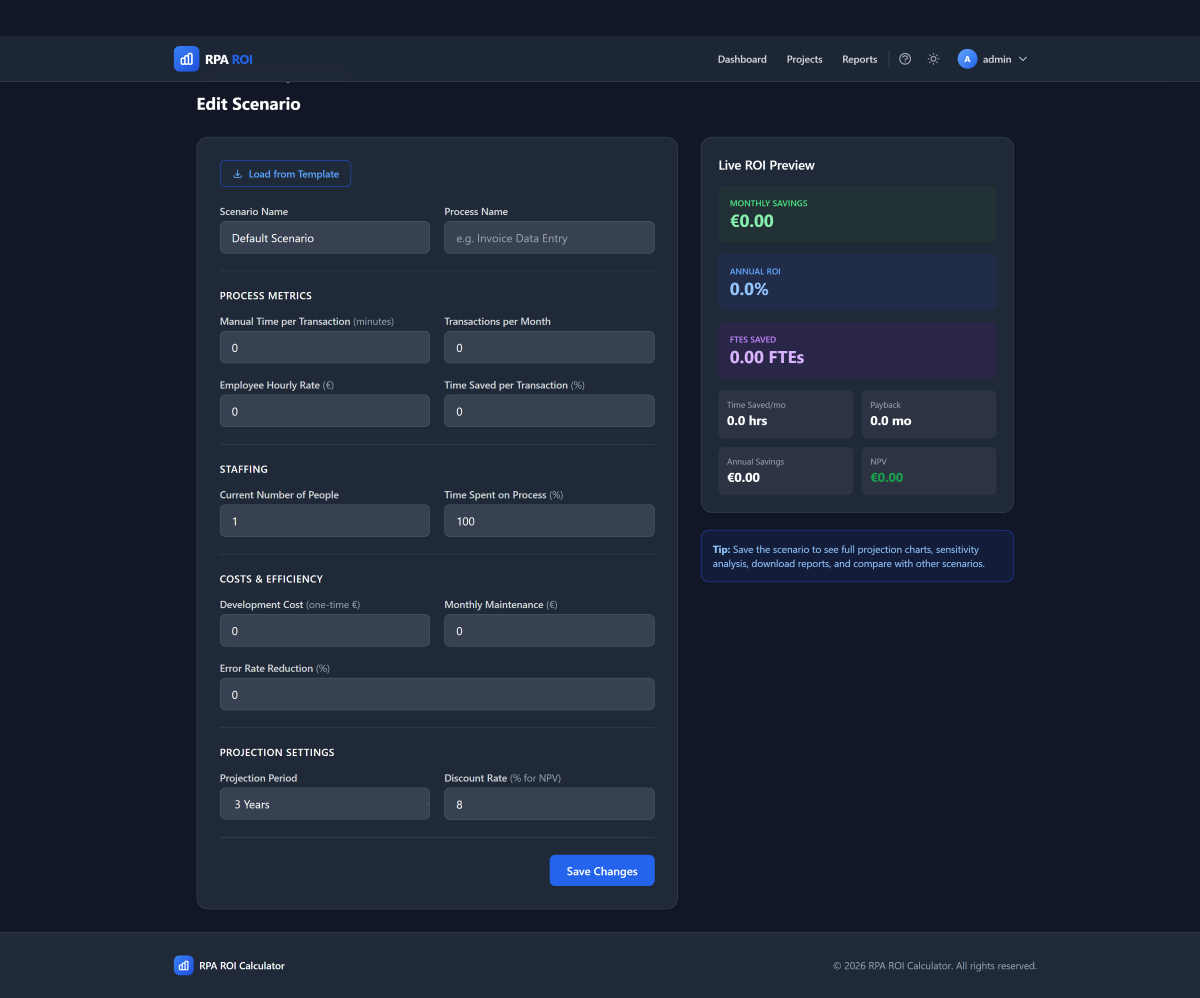Focus the Development Cost input

[324, 630]
